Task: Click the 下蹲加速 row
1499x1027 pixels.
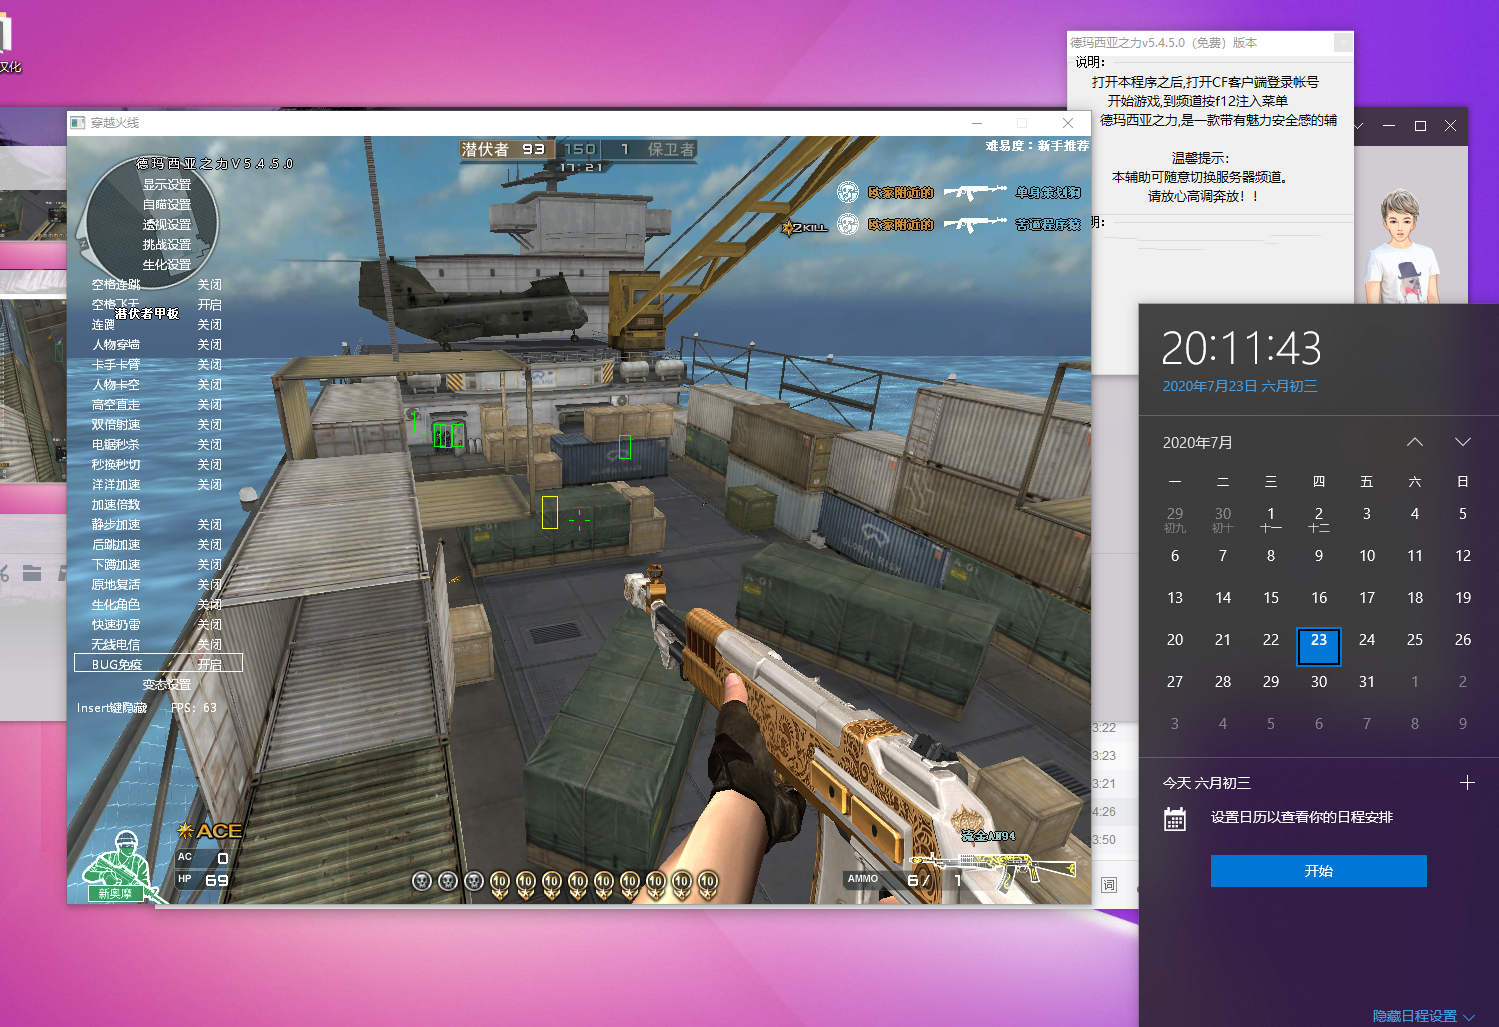Action: coord(157,565)
